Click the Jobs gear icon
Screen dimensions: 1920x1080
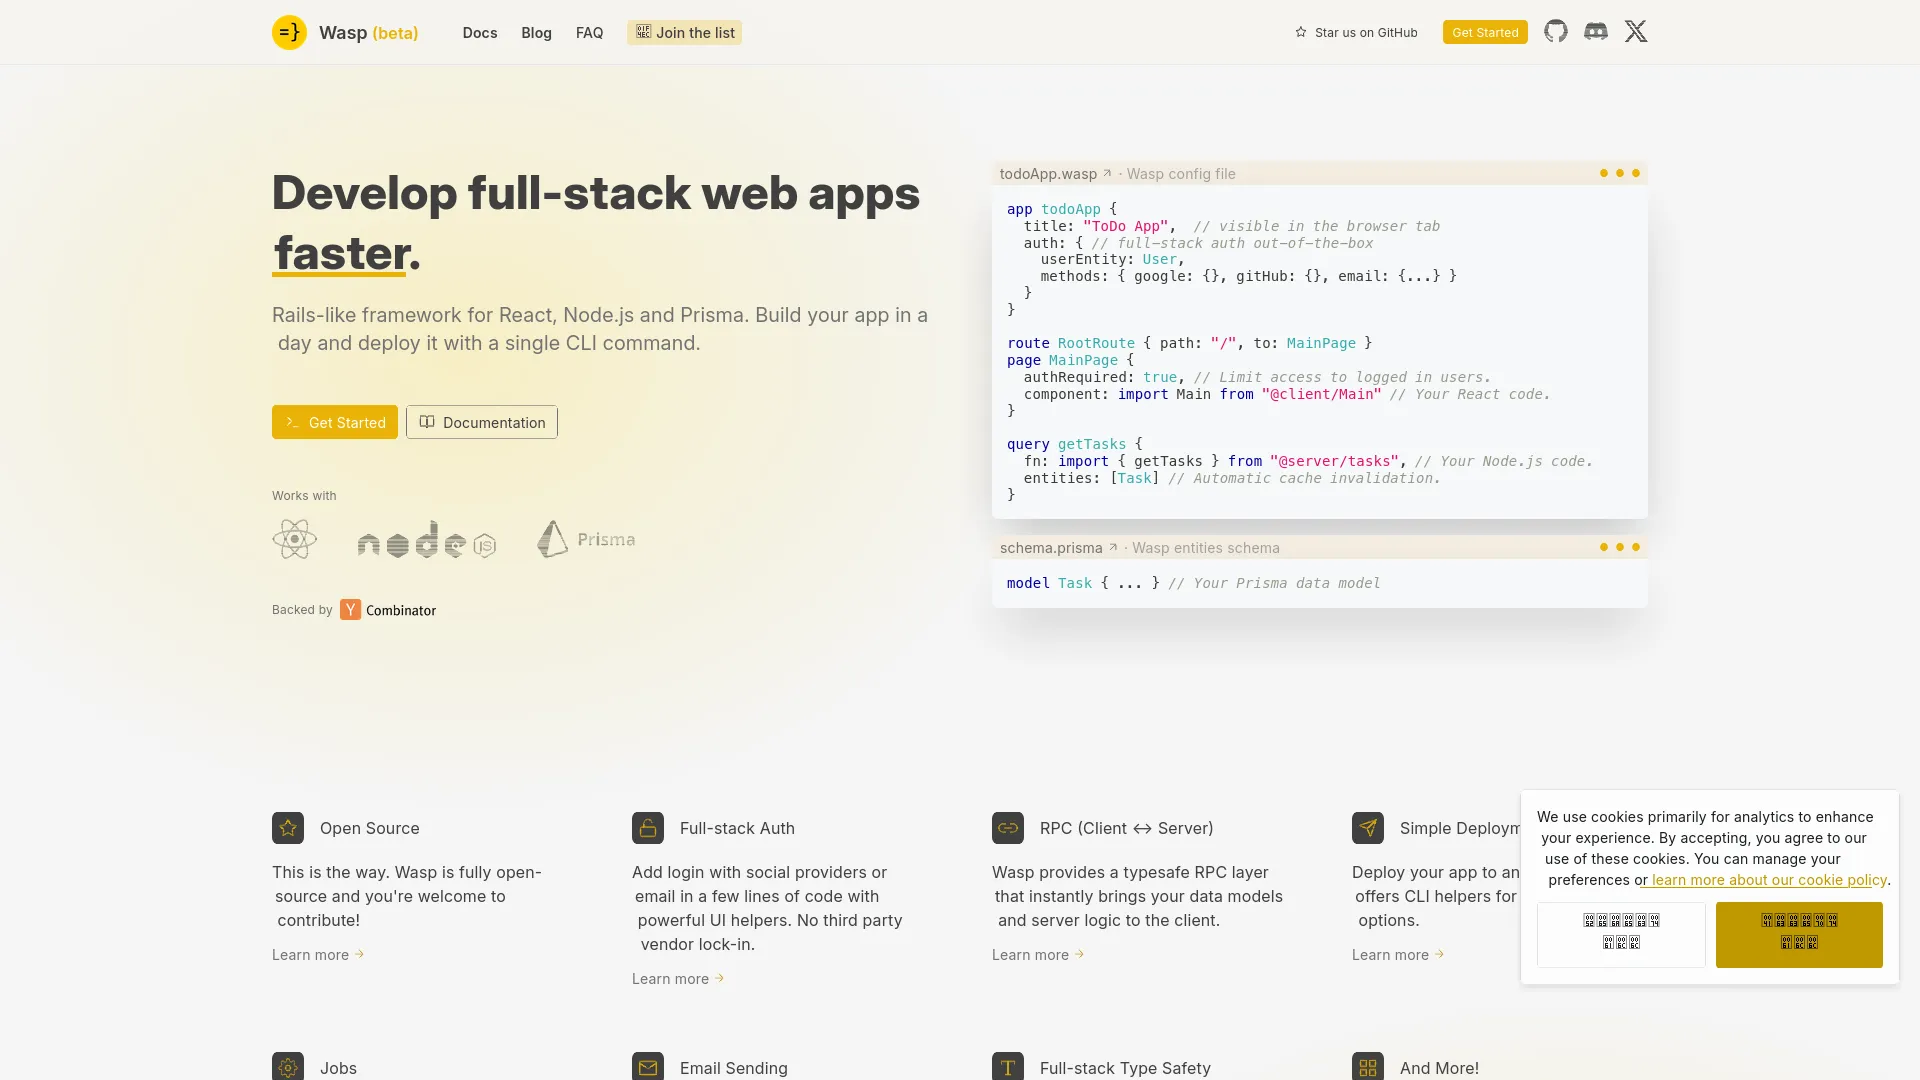coord(288,1066)
